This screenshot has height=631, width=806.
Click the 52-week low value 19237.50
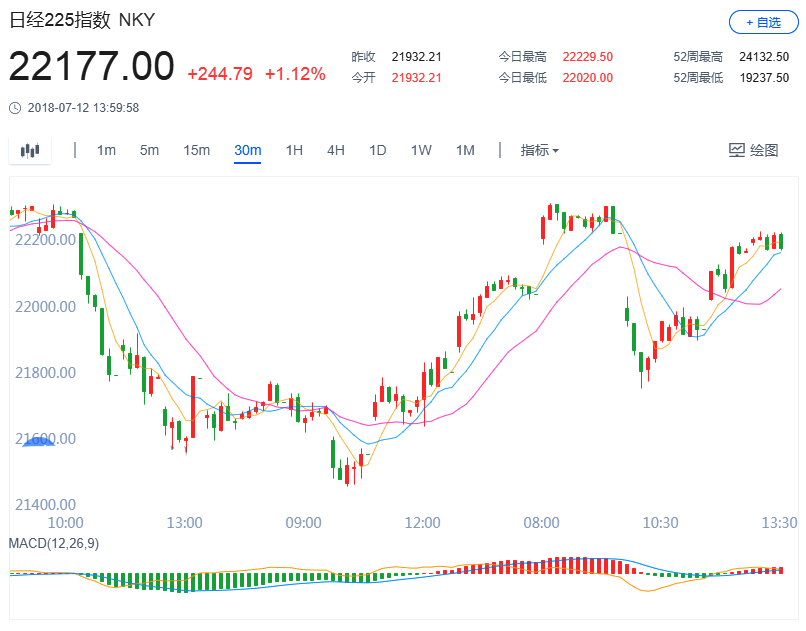(x=764, y=78)
